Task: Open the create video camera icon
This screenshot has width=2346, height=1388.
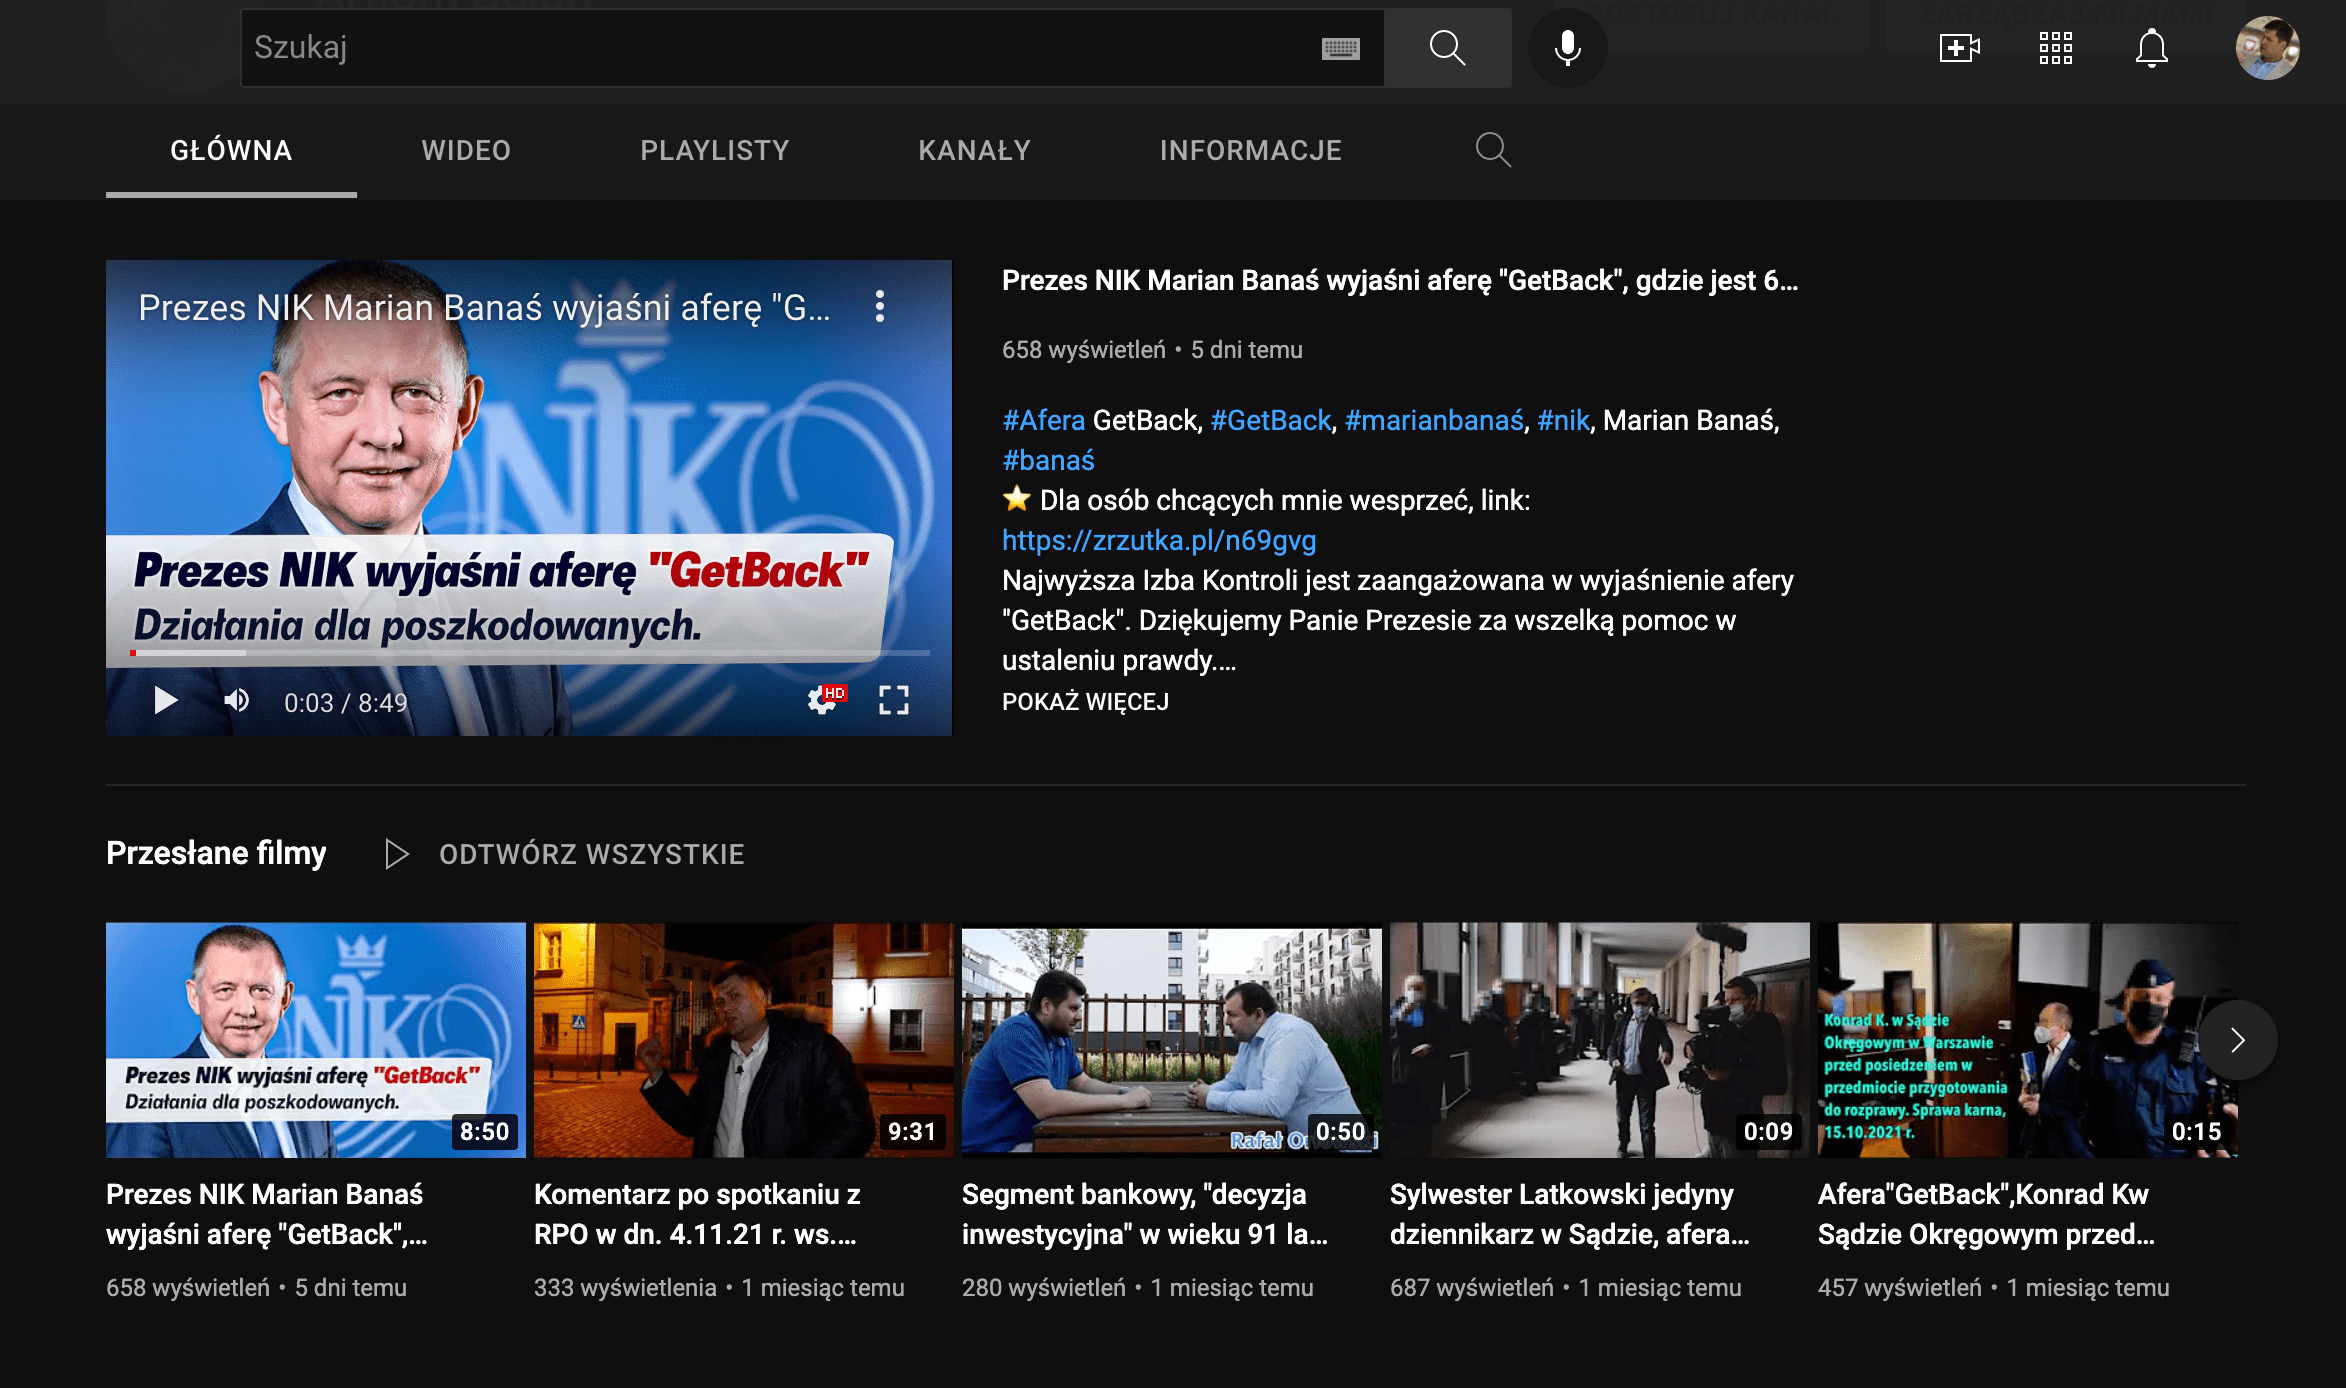Action: tap(1959, 47)
